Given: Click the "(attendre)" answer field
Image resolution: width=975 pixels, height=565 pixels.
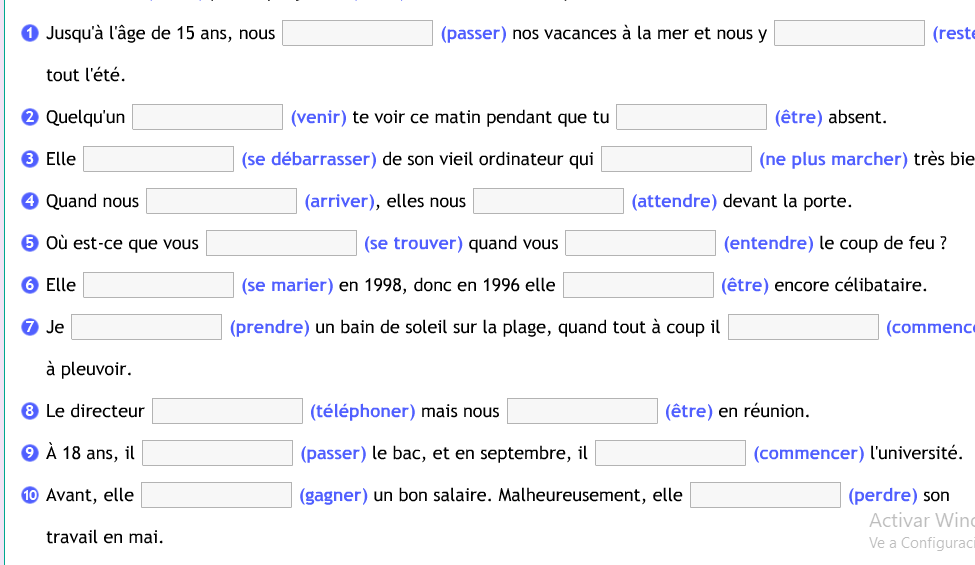Looking at the screenshot, I should (x=548, y=201).
